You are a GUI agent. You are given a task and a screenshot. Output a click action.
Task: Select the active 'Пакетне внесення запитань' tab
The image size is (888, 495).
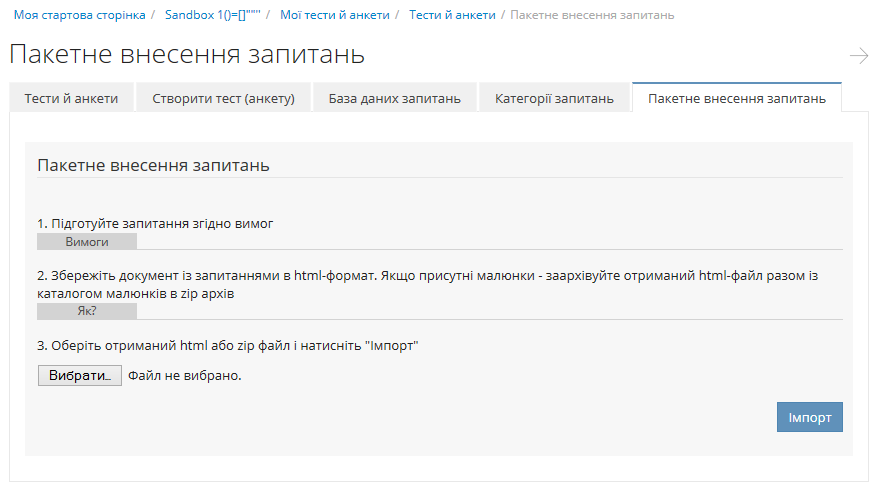tap(736, 98)
